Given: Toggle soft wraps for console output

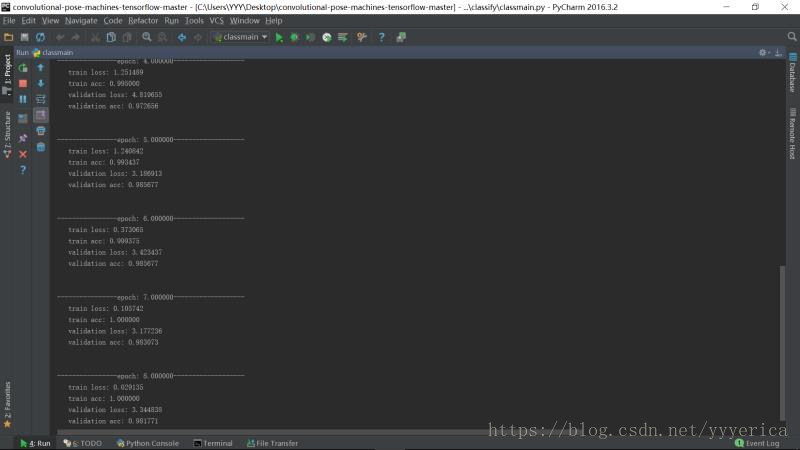Looking at the screenshot, I should click(41, 99).
